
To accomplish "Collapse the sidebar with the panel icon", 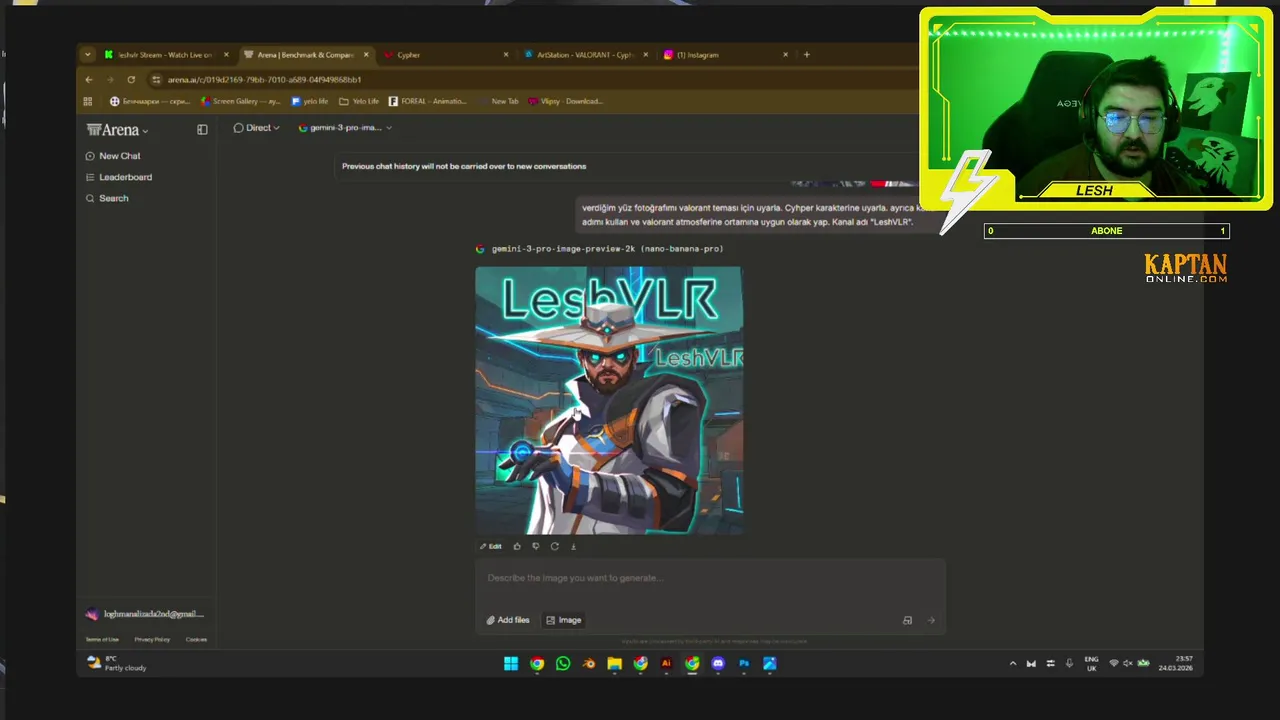I will 202,129.
